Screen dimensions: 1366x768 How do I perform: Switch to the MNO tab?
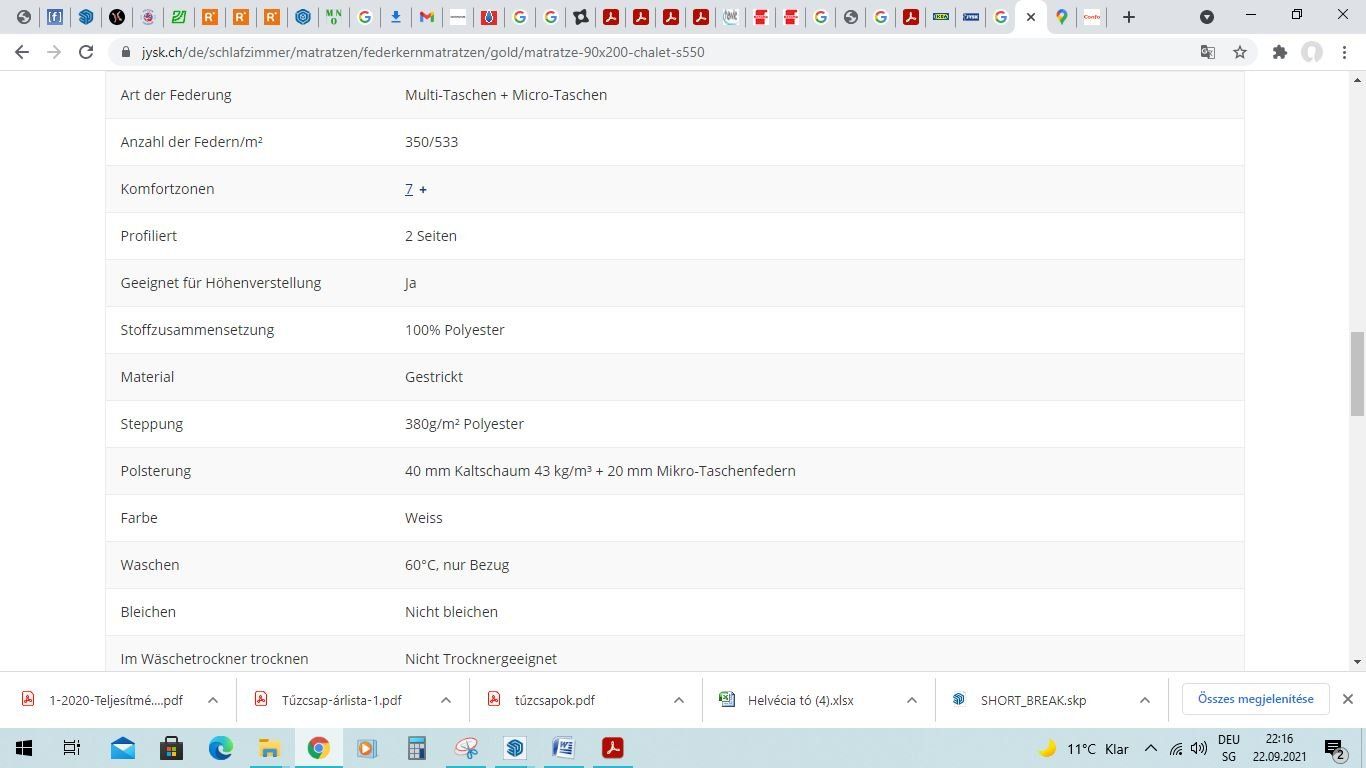click(x=333, y=17)
